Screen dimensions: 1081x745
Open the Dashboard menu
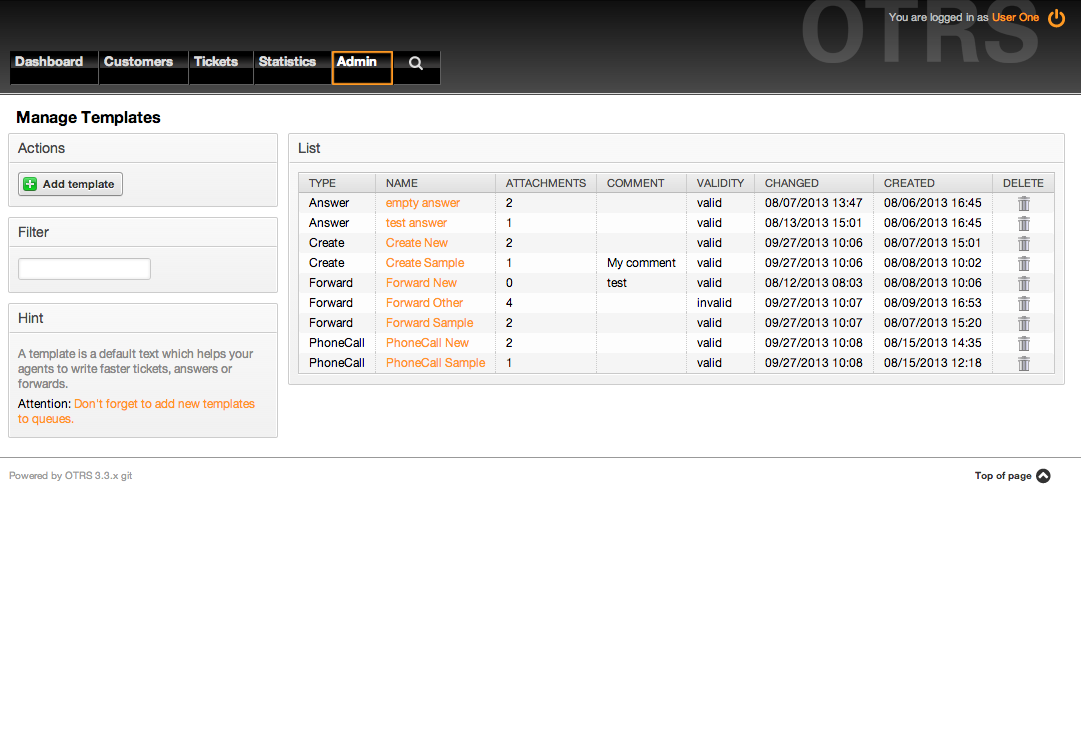click(49, 62)
